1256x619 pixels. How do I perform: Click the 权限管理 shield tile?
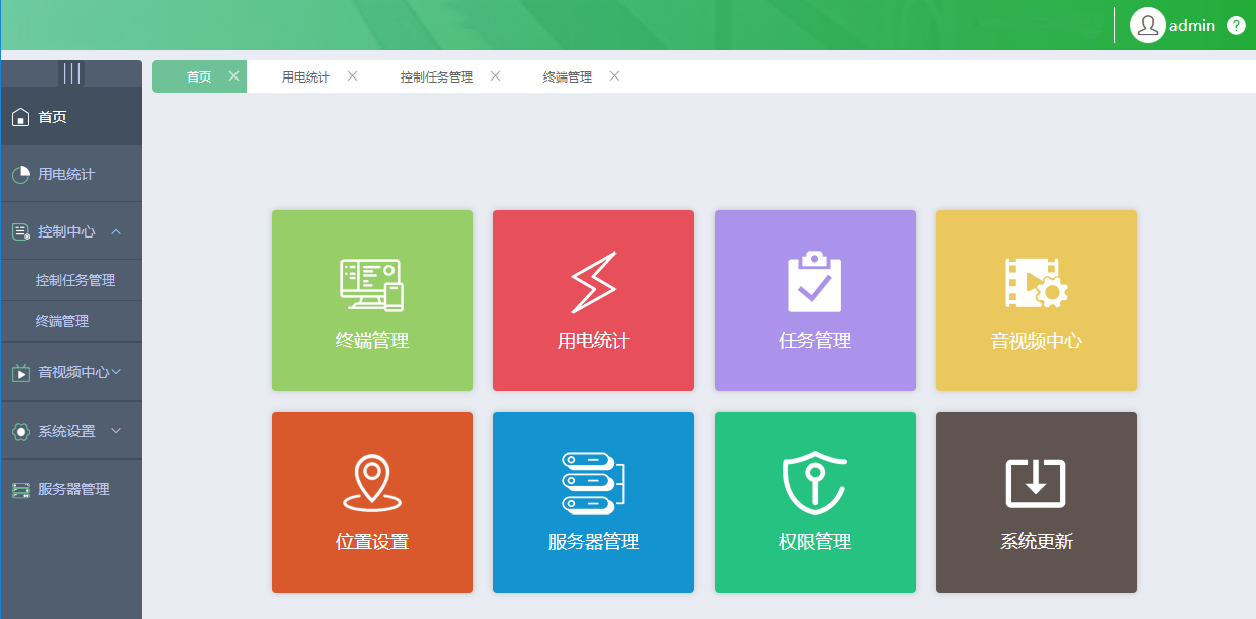815,502
